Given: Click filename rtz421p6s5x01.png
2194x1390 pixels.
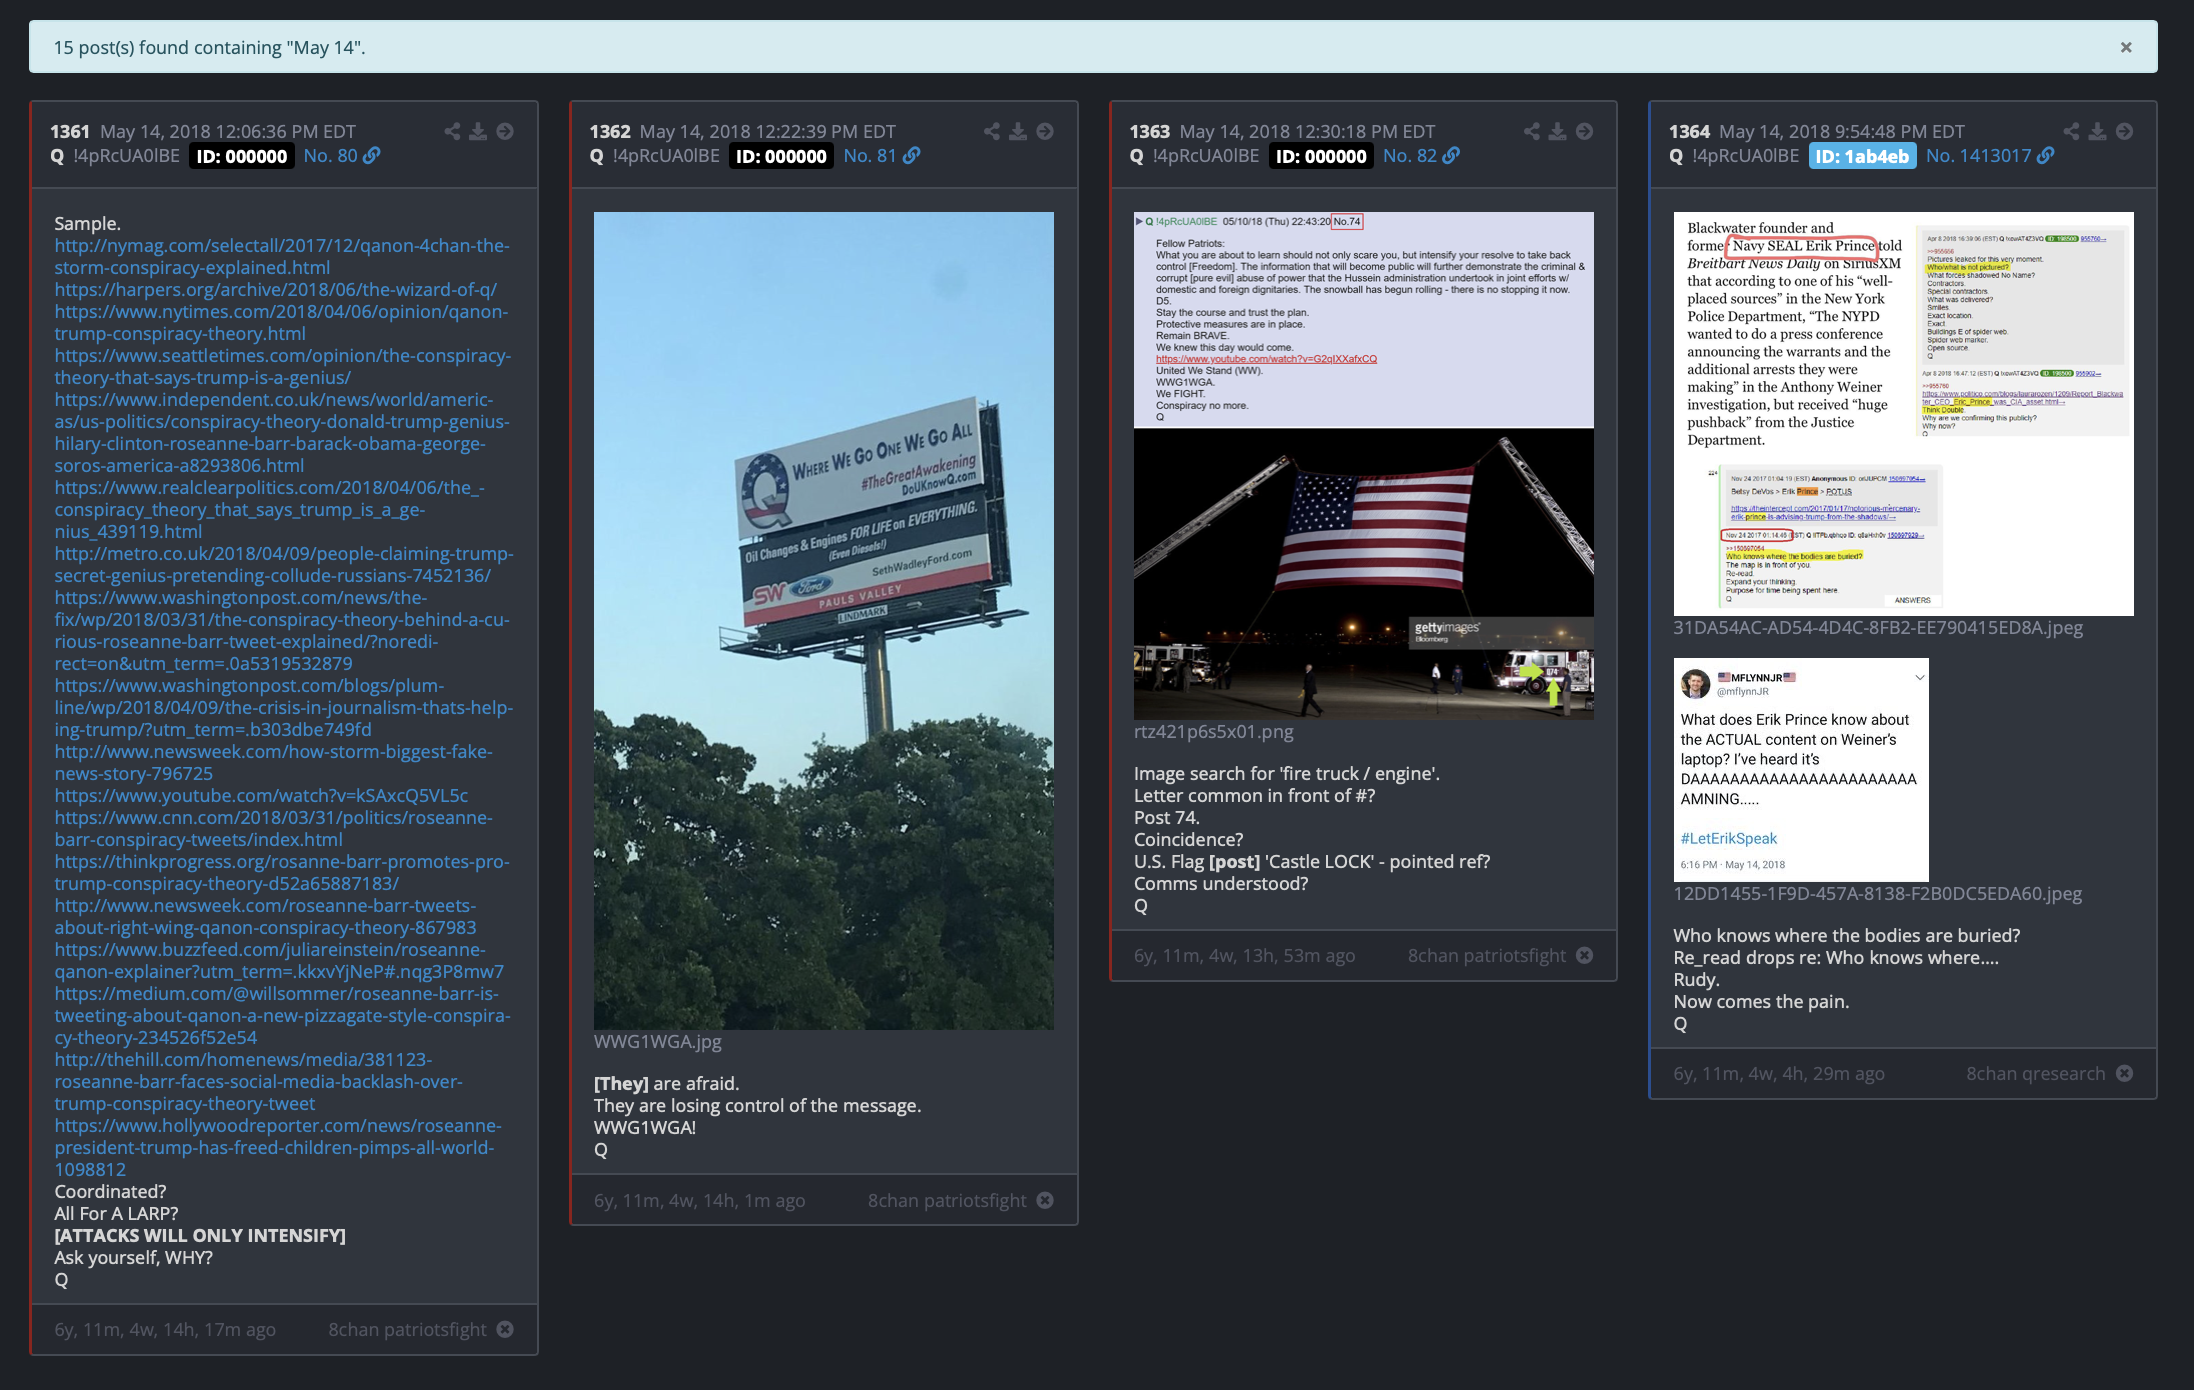Looking at the screenshot, I should (x=1213, y=732).
